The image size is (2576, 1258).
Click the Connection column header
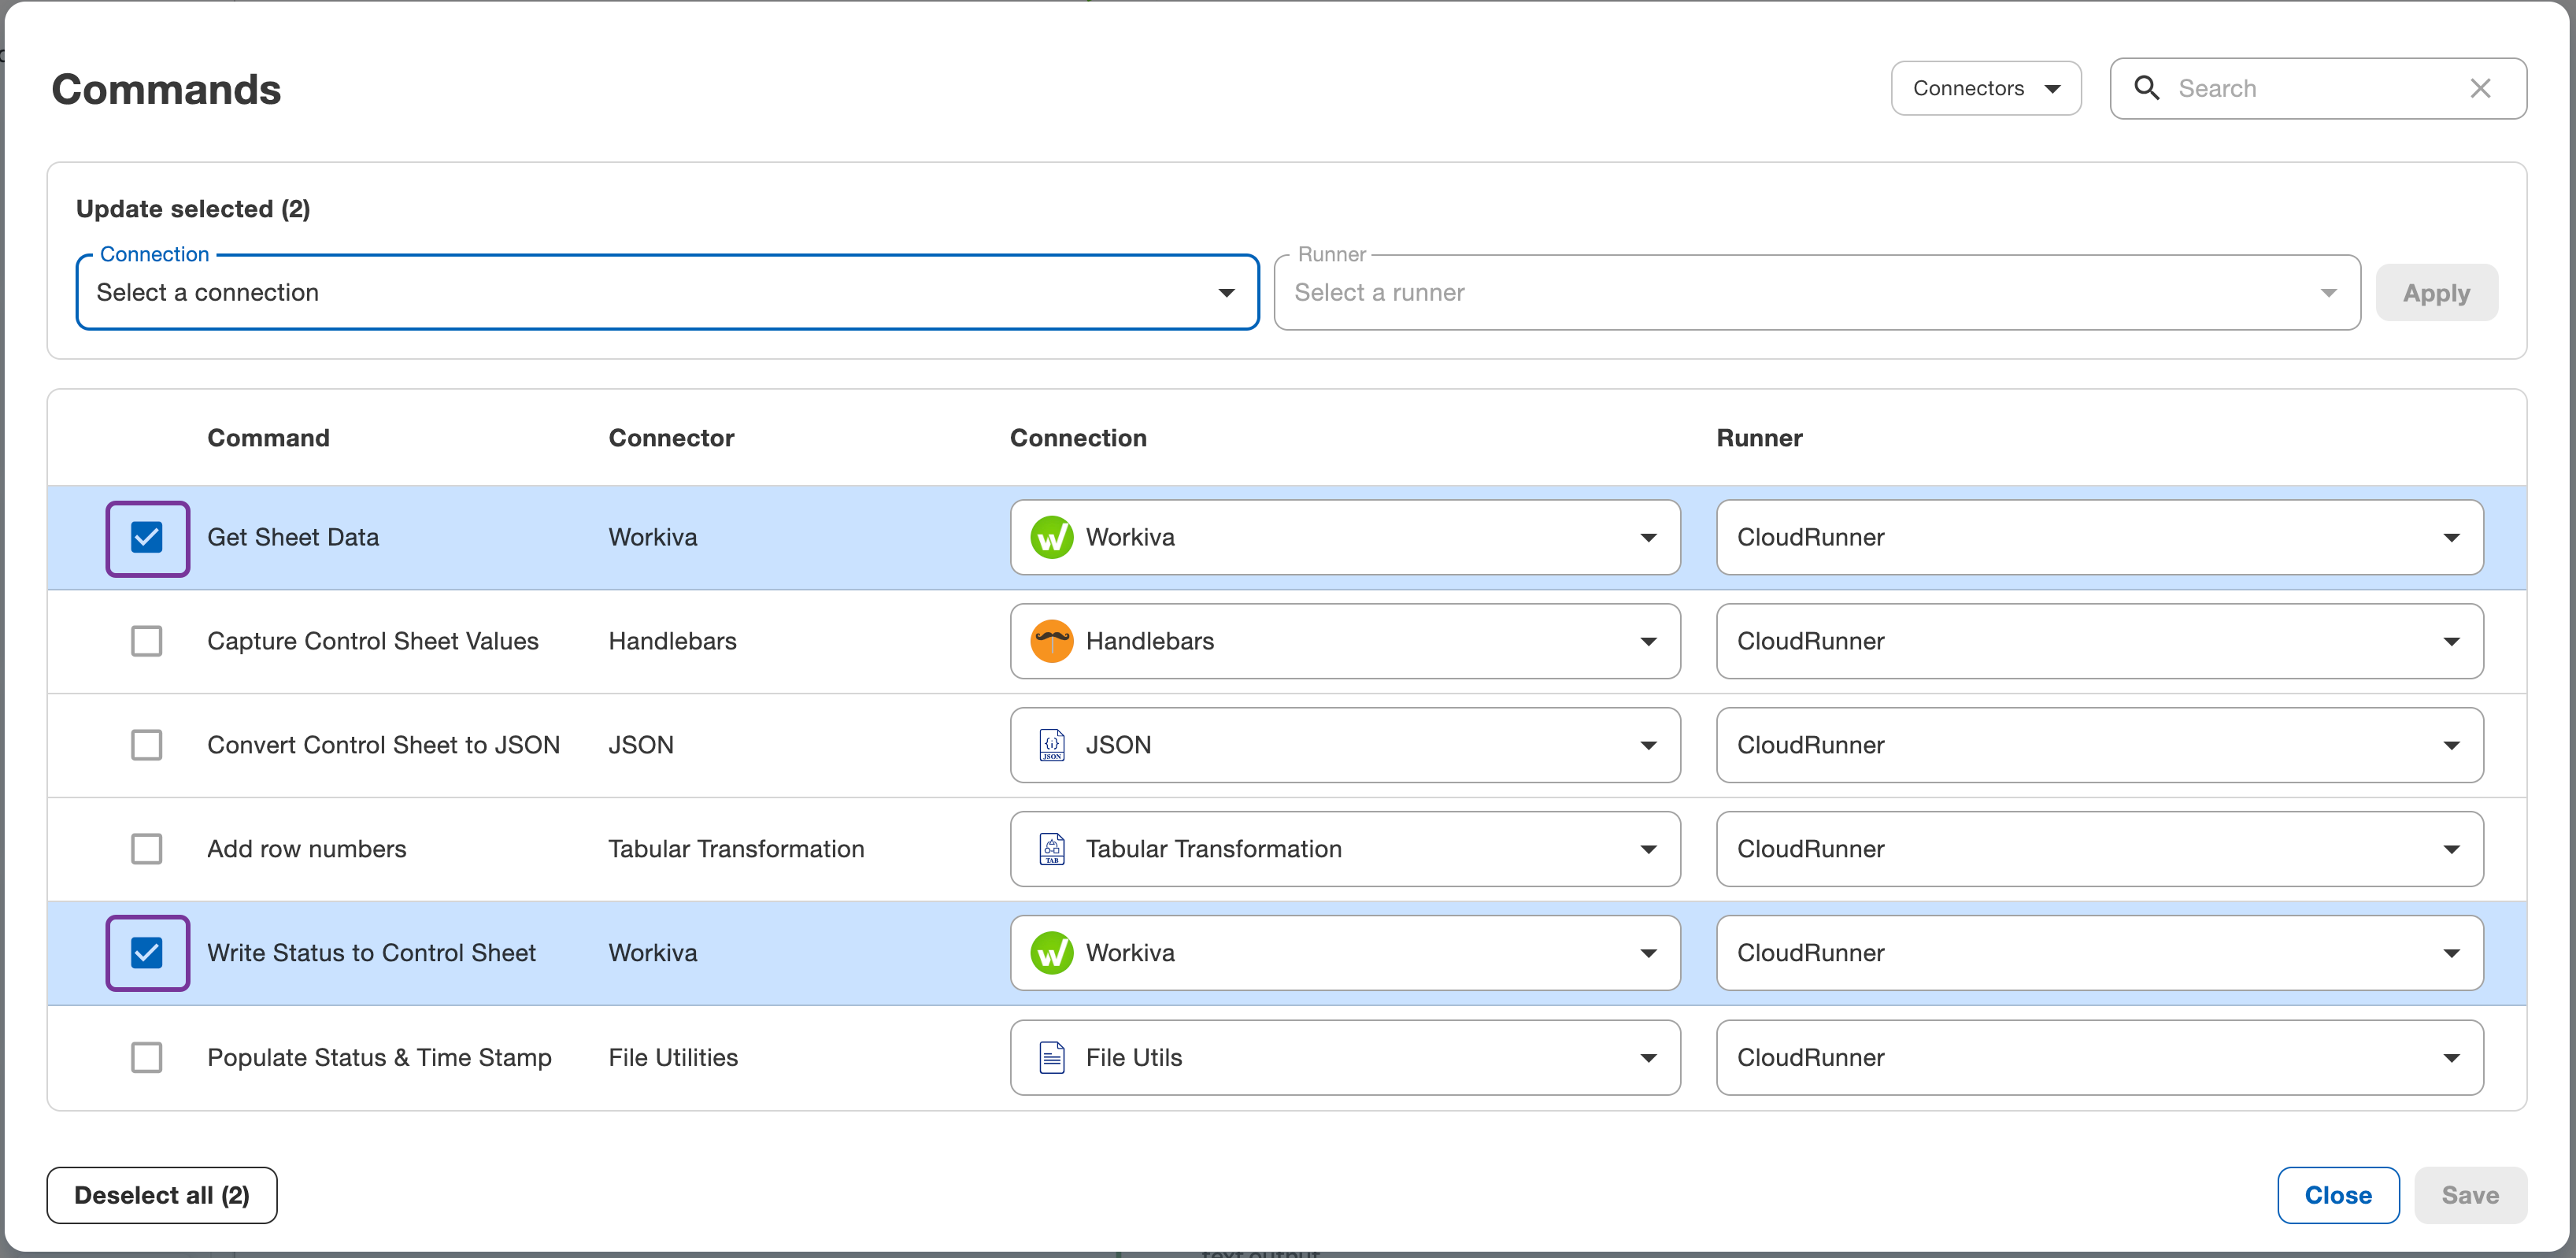coord(1078,438)
